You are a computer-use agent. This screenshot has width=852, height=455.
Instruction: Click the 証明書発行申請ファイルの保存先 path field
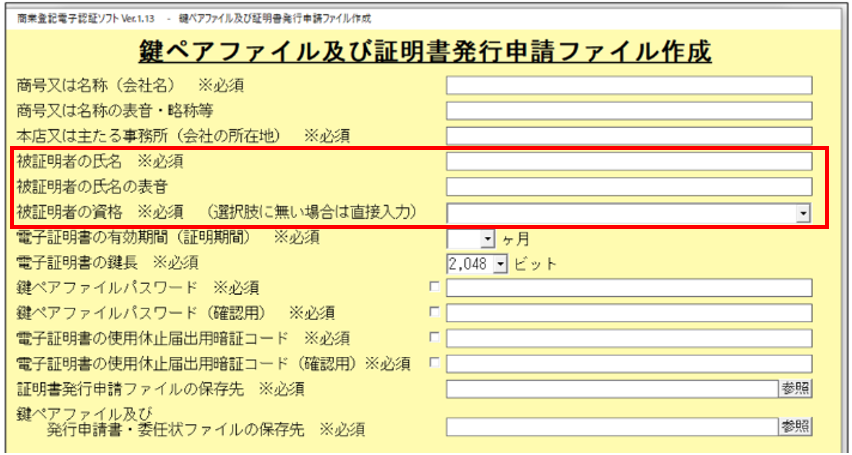point(611,389)
